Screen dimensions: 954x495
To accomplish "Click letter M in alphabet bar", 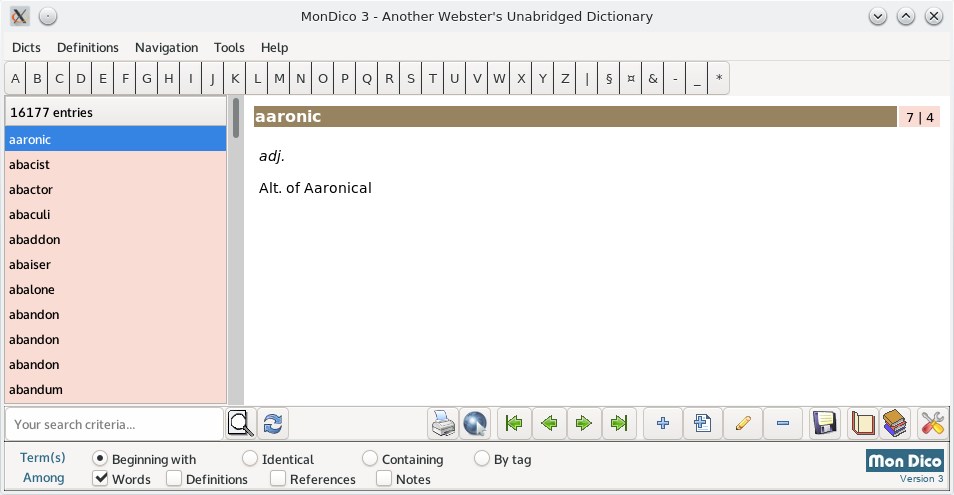I will coord(279,78).
